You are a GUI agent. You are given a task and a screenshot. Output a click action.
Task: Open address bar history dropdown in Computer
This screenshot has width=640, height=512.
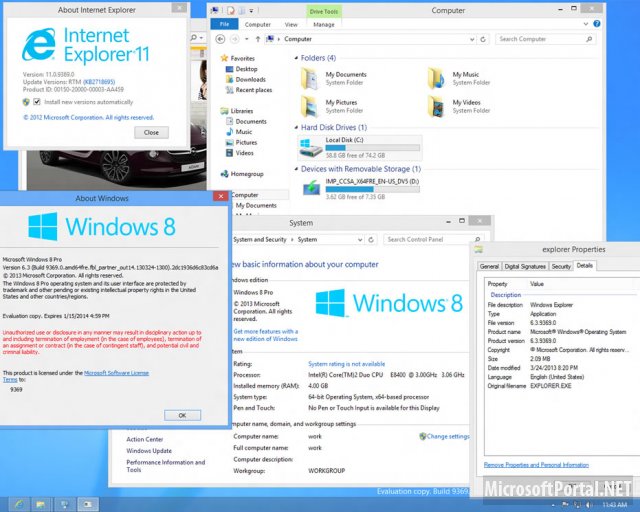472,39
